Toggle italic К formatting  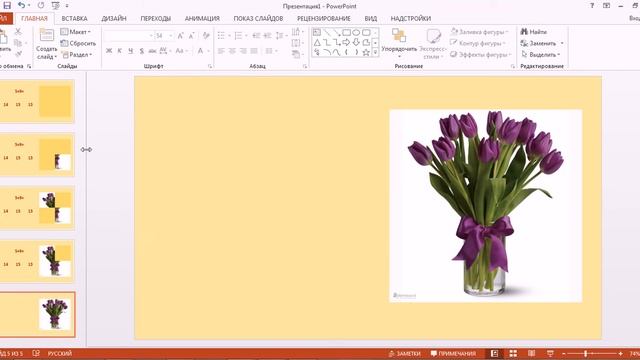tap(120, 51)
